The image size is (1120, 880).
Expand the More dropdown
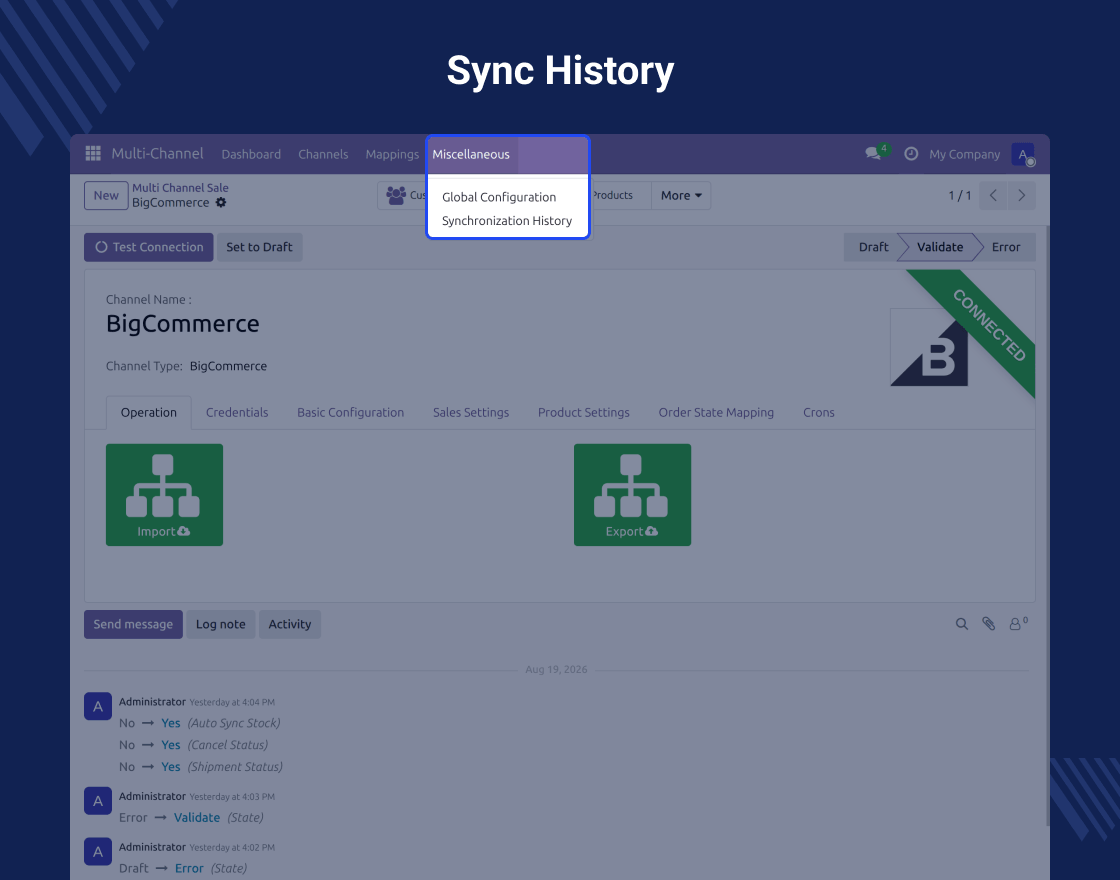pyautogui.click(x=681, y=195)
